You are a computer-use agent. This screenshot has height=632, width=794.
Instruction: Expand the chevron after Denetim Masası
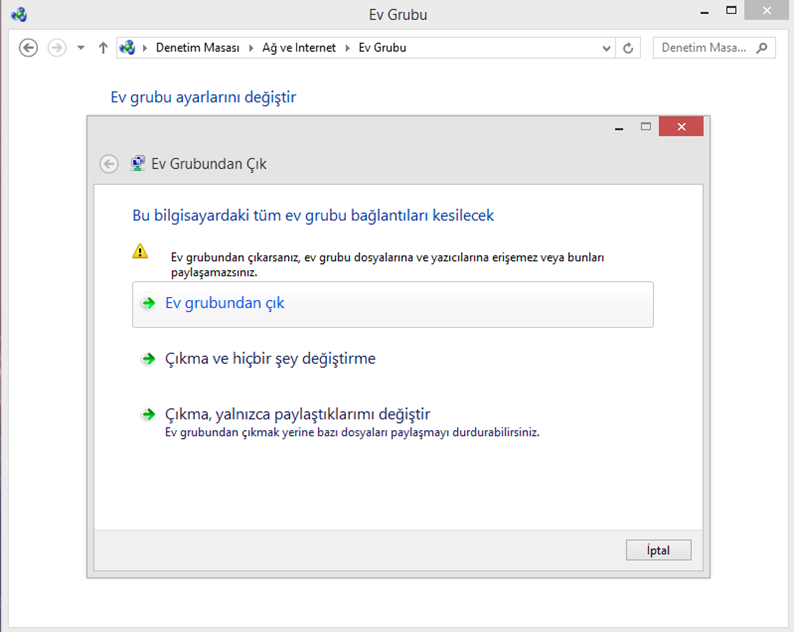(x=251, y=48)
